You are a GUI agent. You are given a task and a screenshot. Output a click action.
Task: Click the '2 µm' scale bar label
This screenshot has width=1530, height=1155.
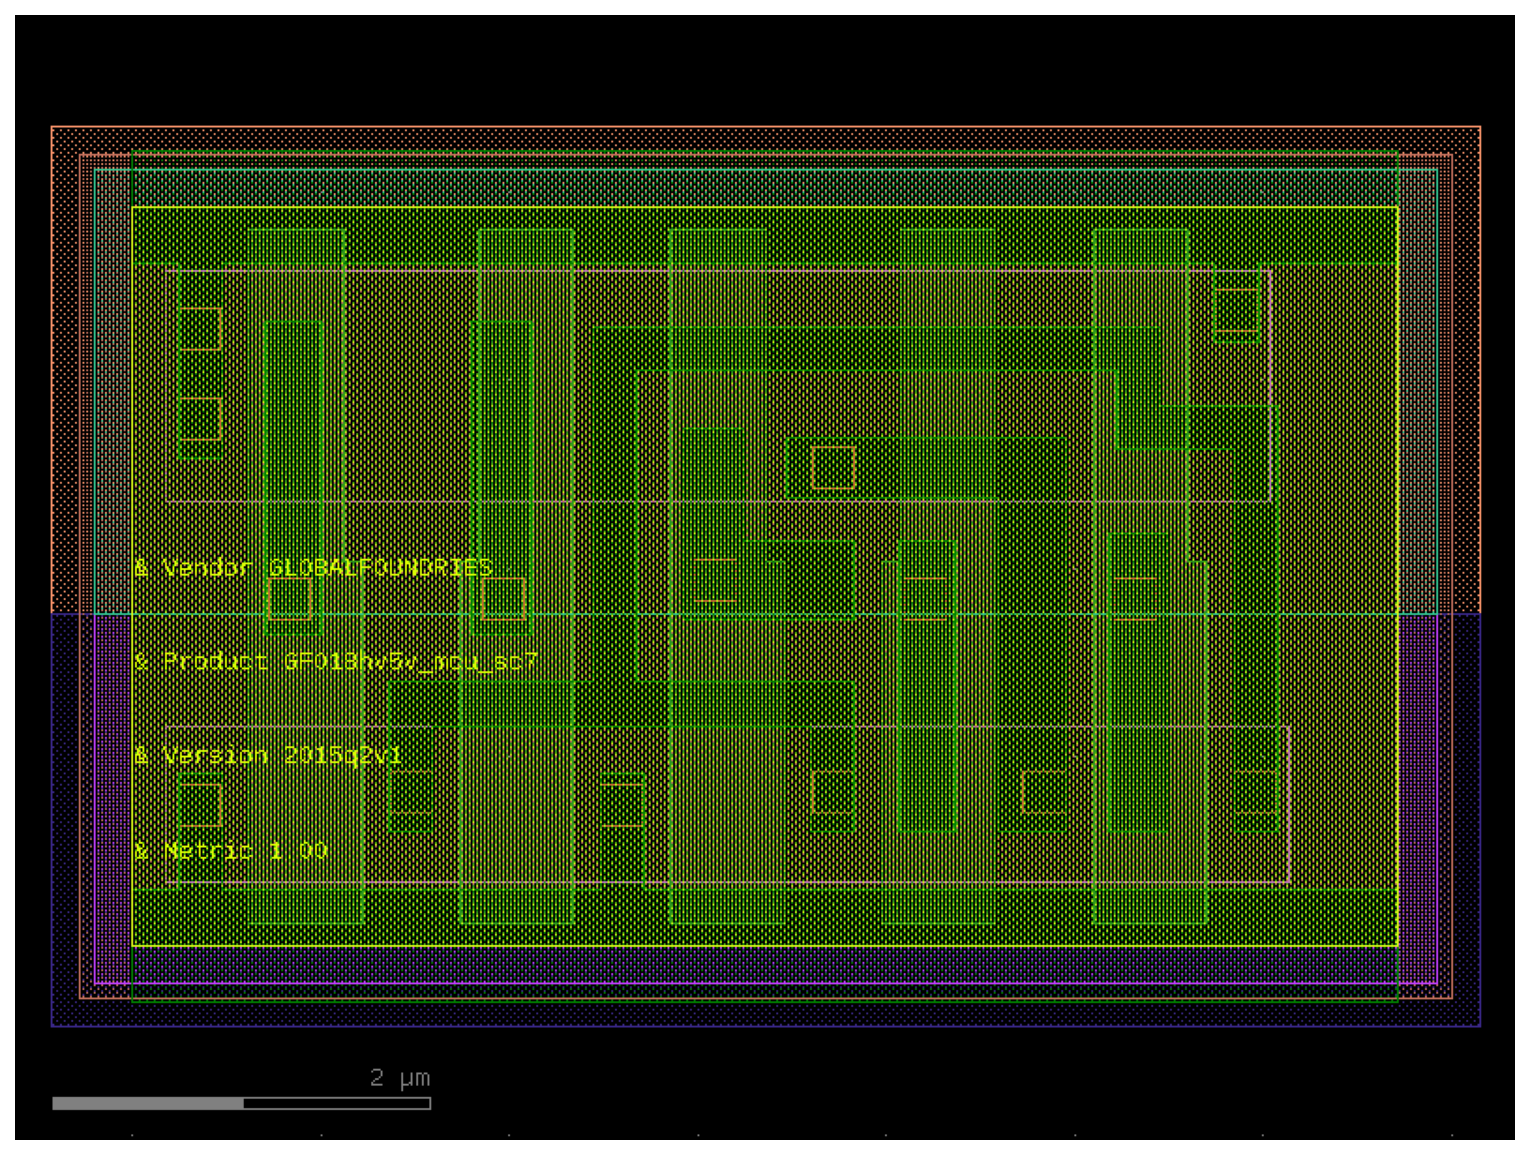[400, 1078]
